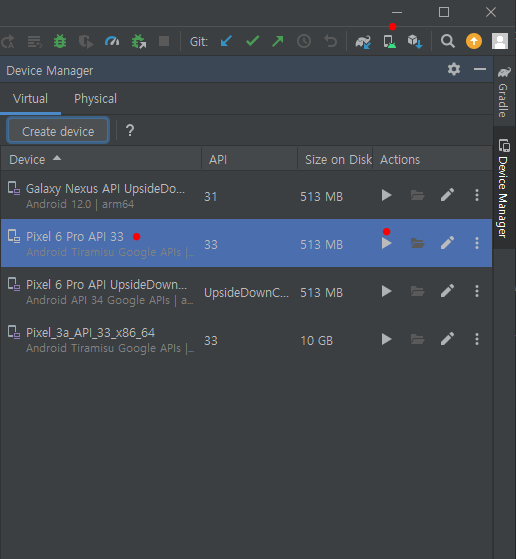Open Pixel 6 Pro UpsideDown folder
Viewport: 516px width, 559px height.
(x=417, y=291)
